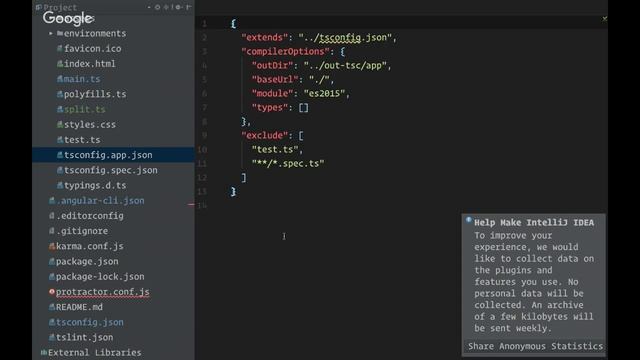Click the scroll-from-source target icon
Screen dimensions: 640x360
158,7
